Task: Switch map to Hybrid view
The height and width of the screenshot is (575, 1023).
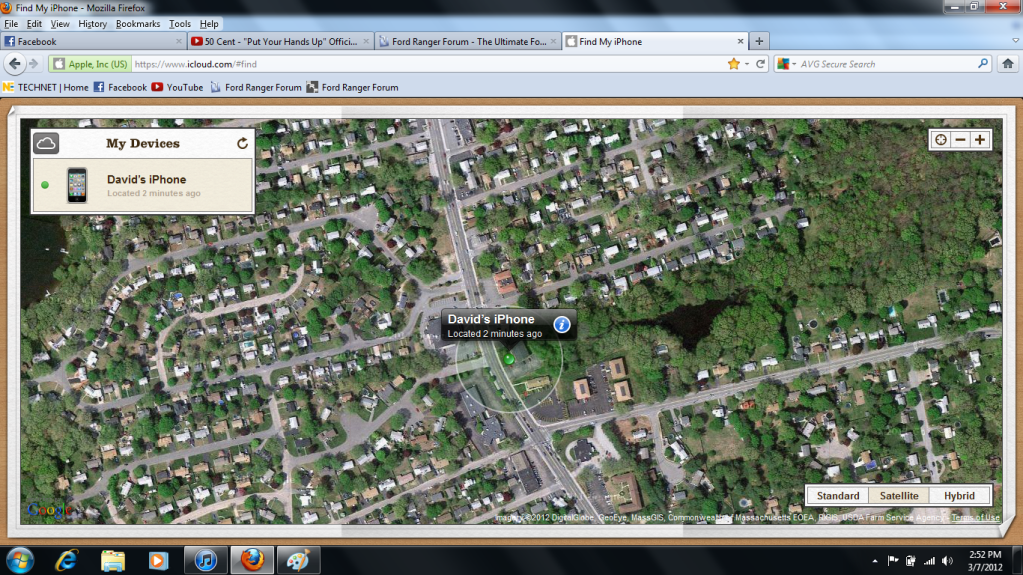Action: click(x=959, y=496)
